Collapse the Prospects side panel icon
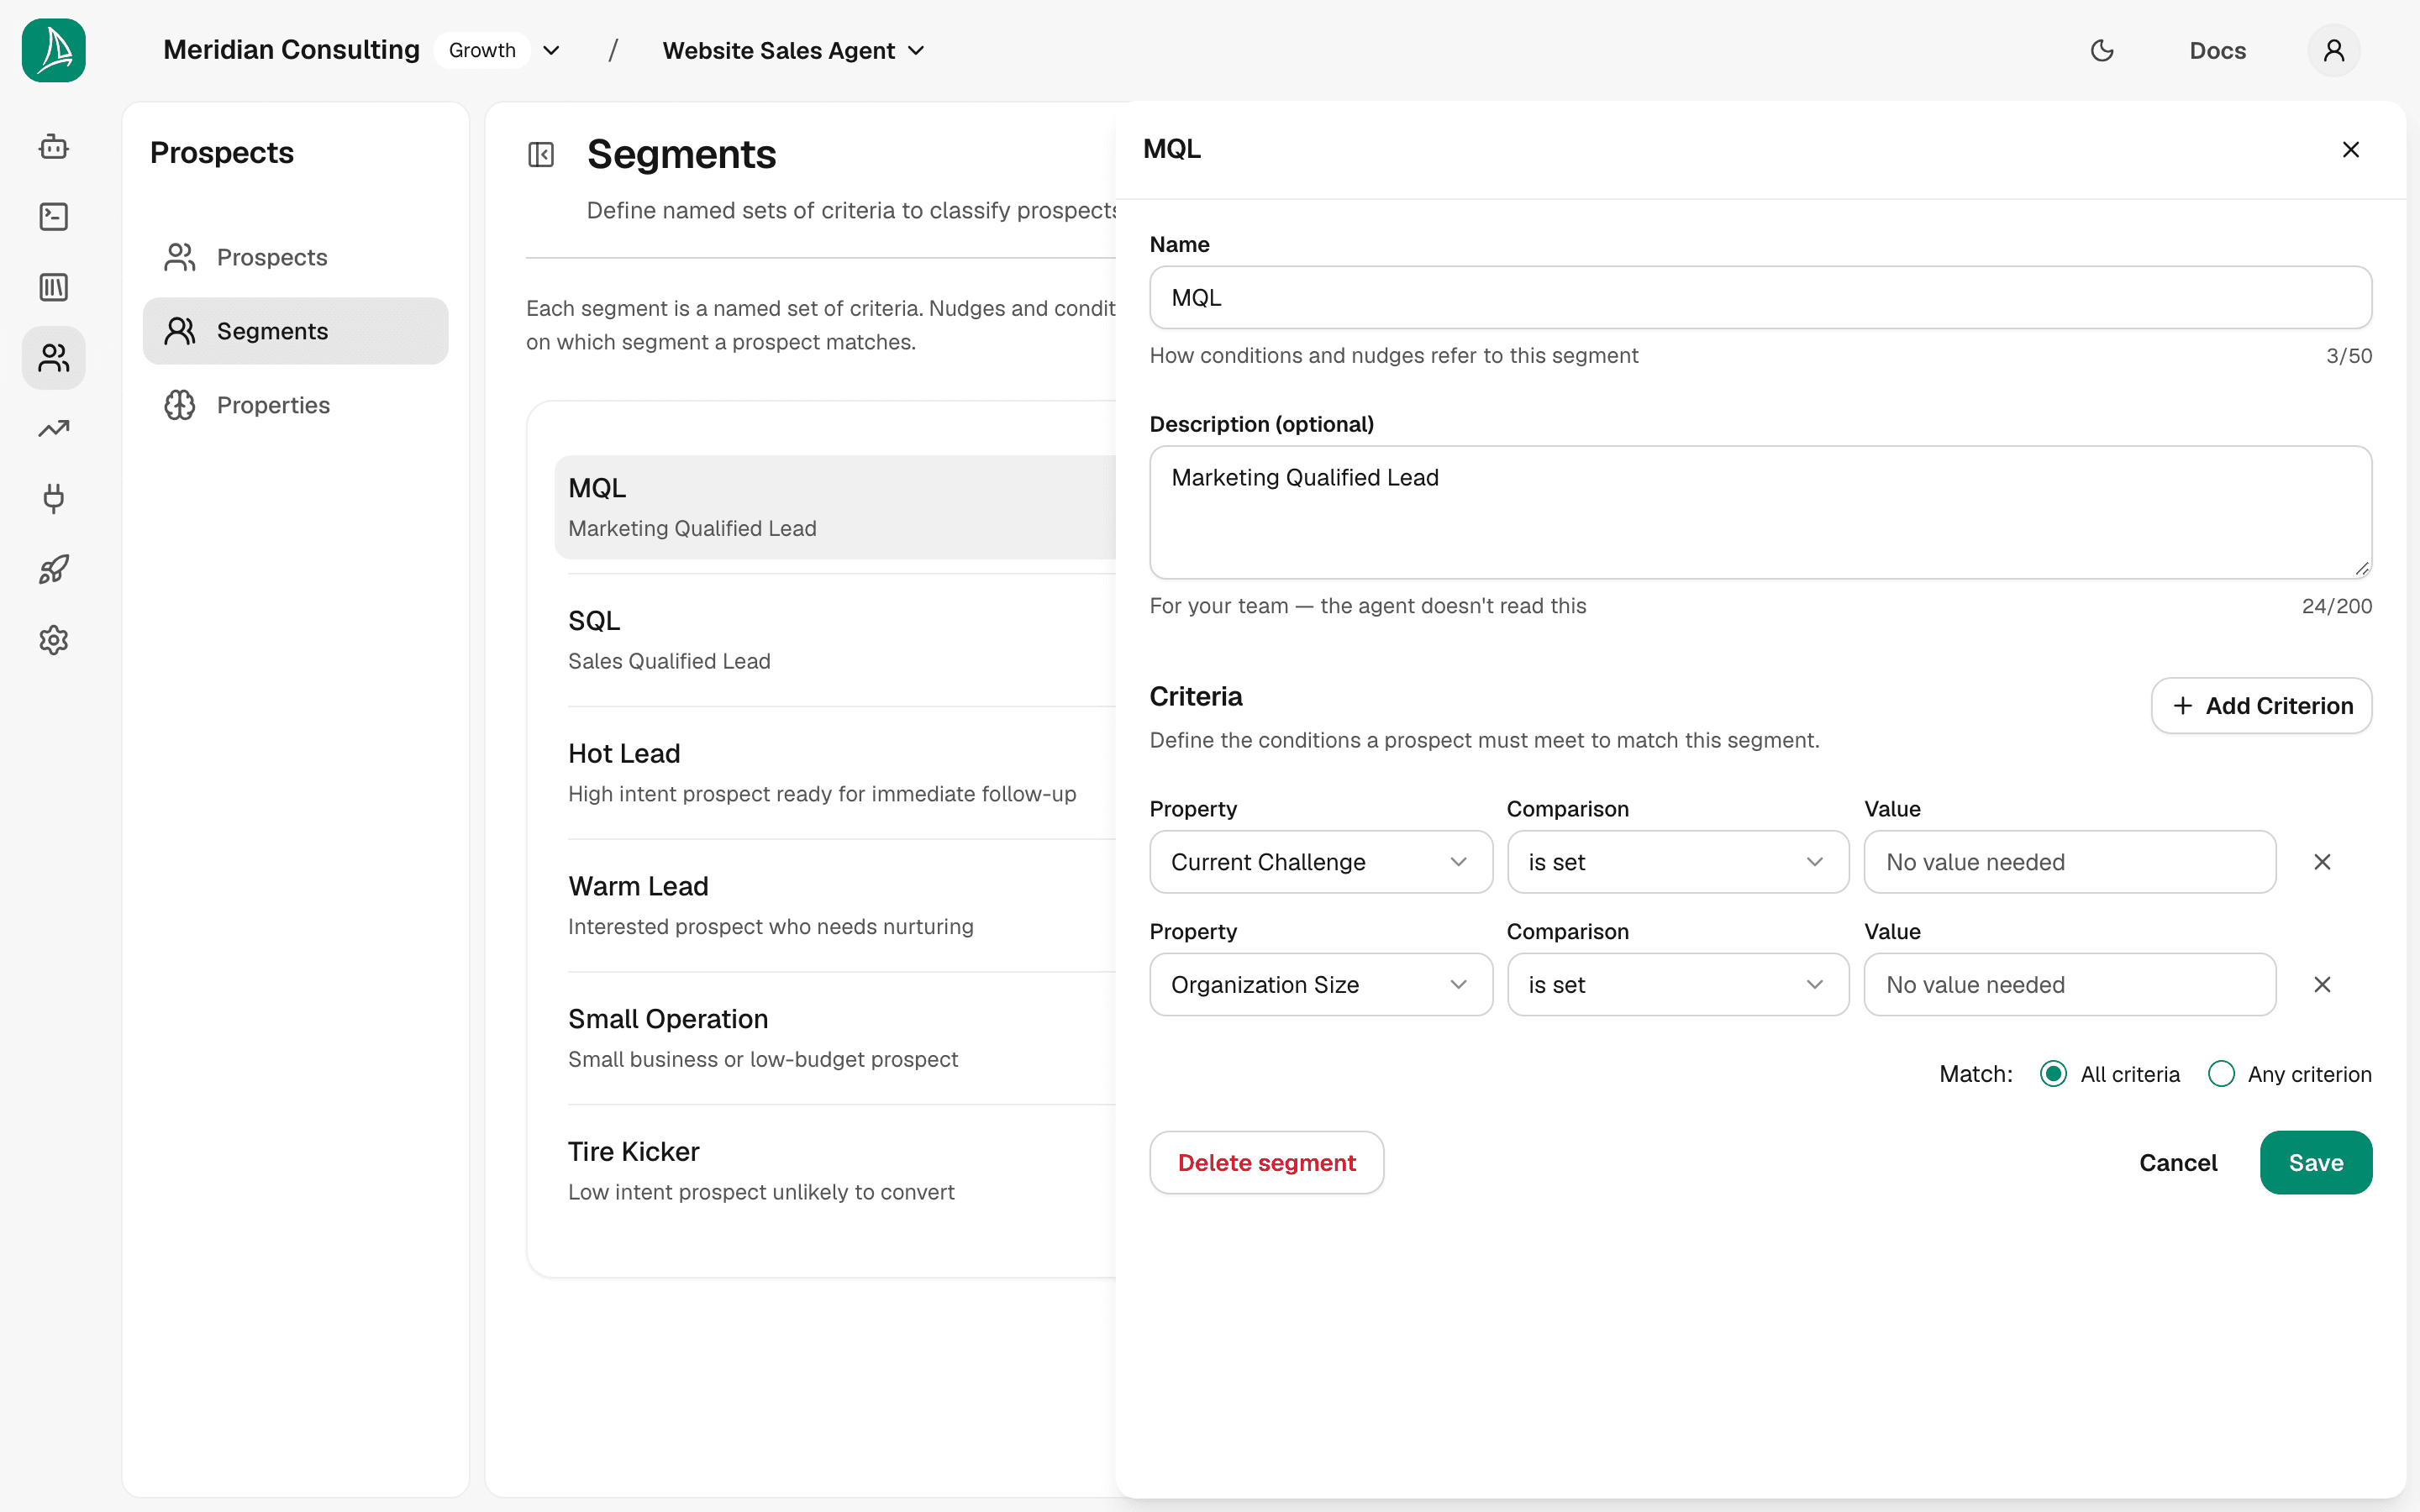 (x=541, y=155)
